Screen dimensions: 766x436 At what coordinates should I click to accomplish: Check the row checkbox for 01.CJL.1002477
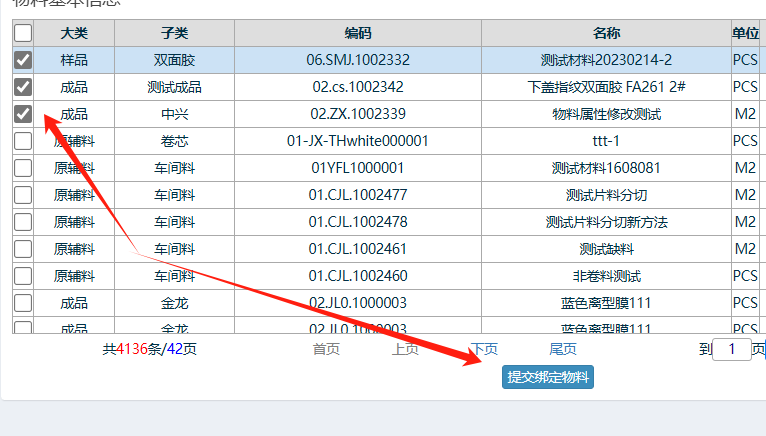click(23, 195)
